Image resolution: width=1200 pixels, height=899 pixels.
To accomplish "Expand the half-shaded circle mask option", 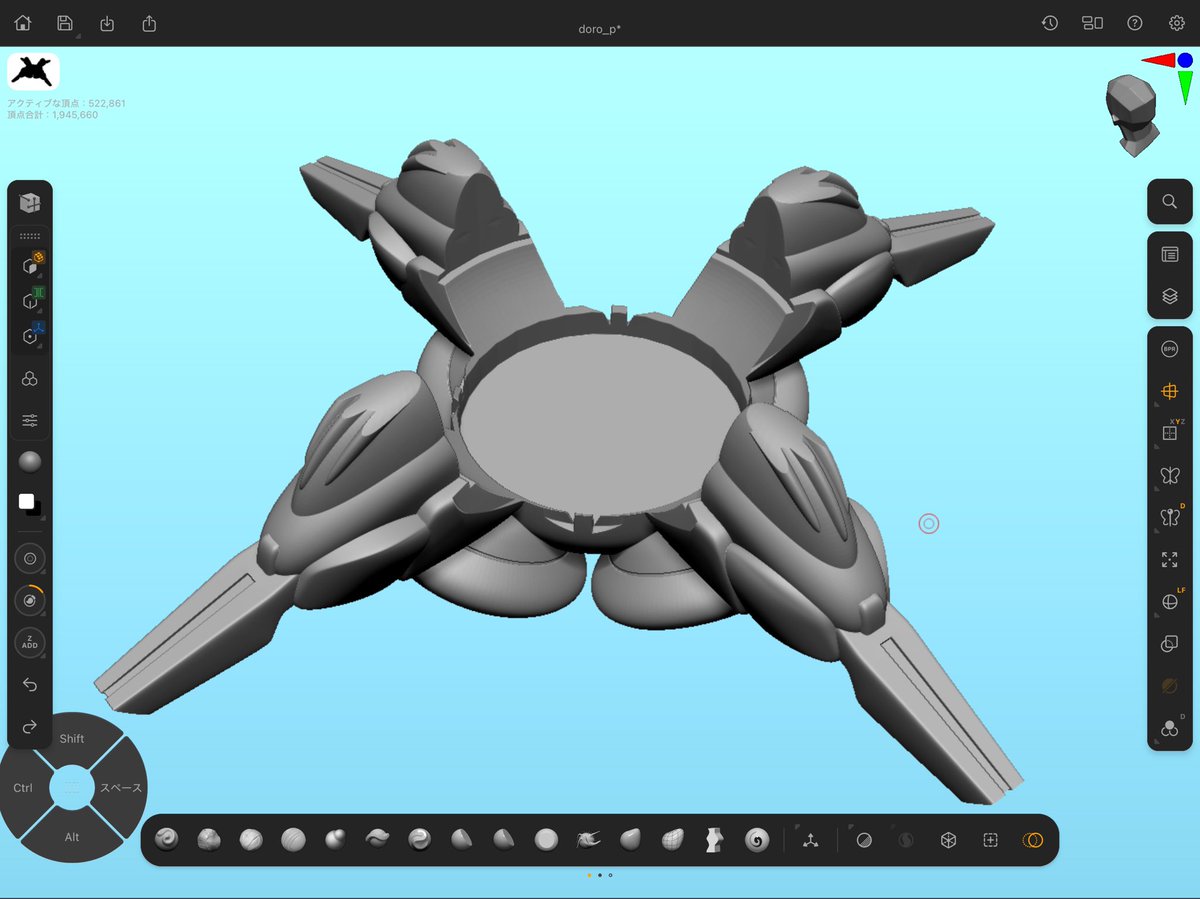I will (x=864, y=840).
